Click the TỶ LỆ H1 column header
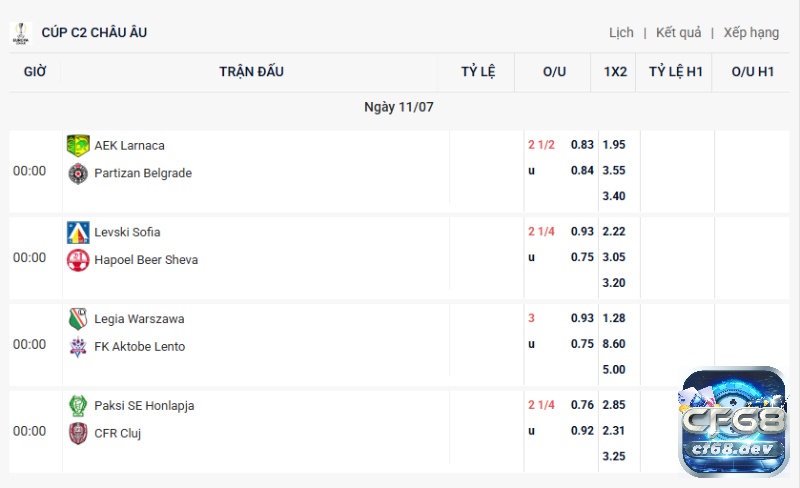800x488 pixels. point(676,71)
